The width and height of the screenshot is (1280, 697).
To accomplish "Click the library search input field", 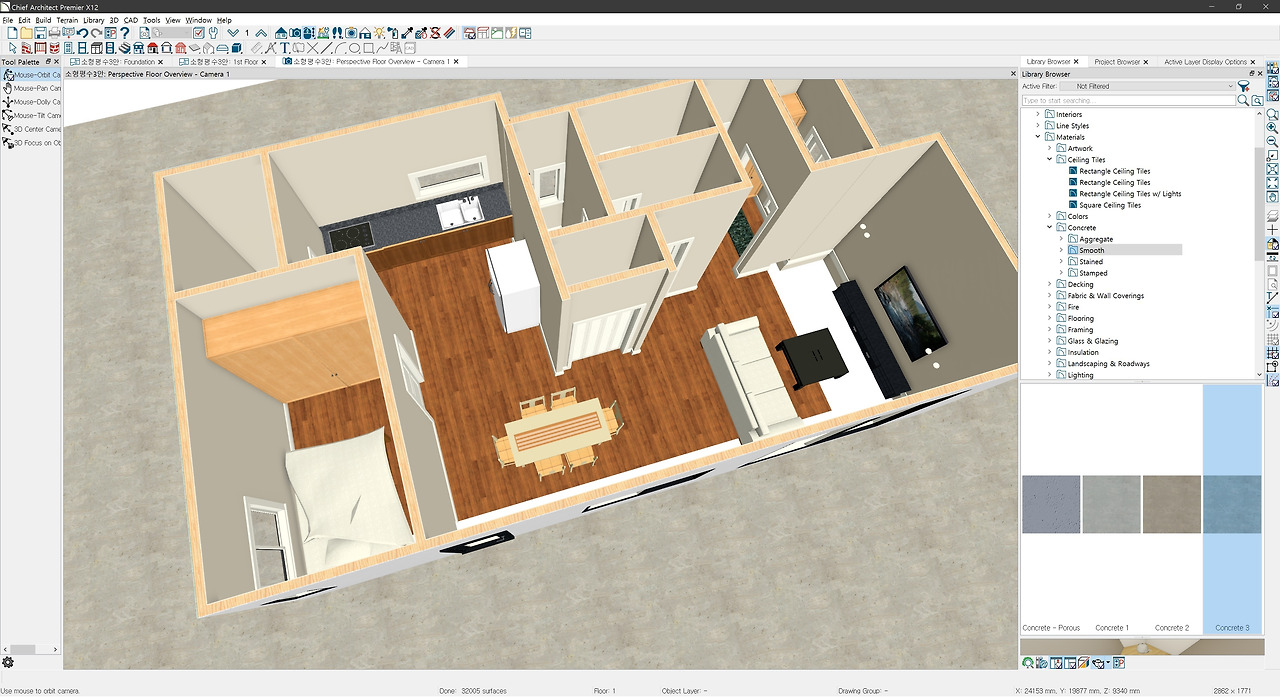I will [1128, 100].
